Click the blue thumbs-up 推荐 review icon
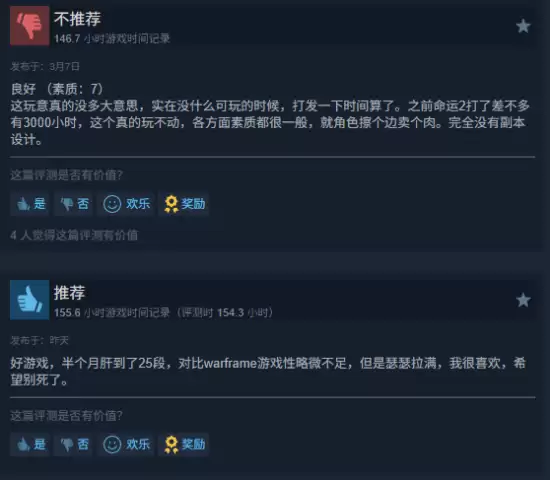The image size is (550, 480). point(29,300)
